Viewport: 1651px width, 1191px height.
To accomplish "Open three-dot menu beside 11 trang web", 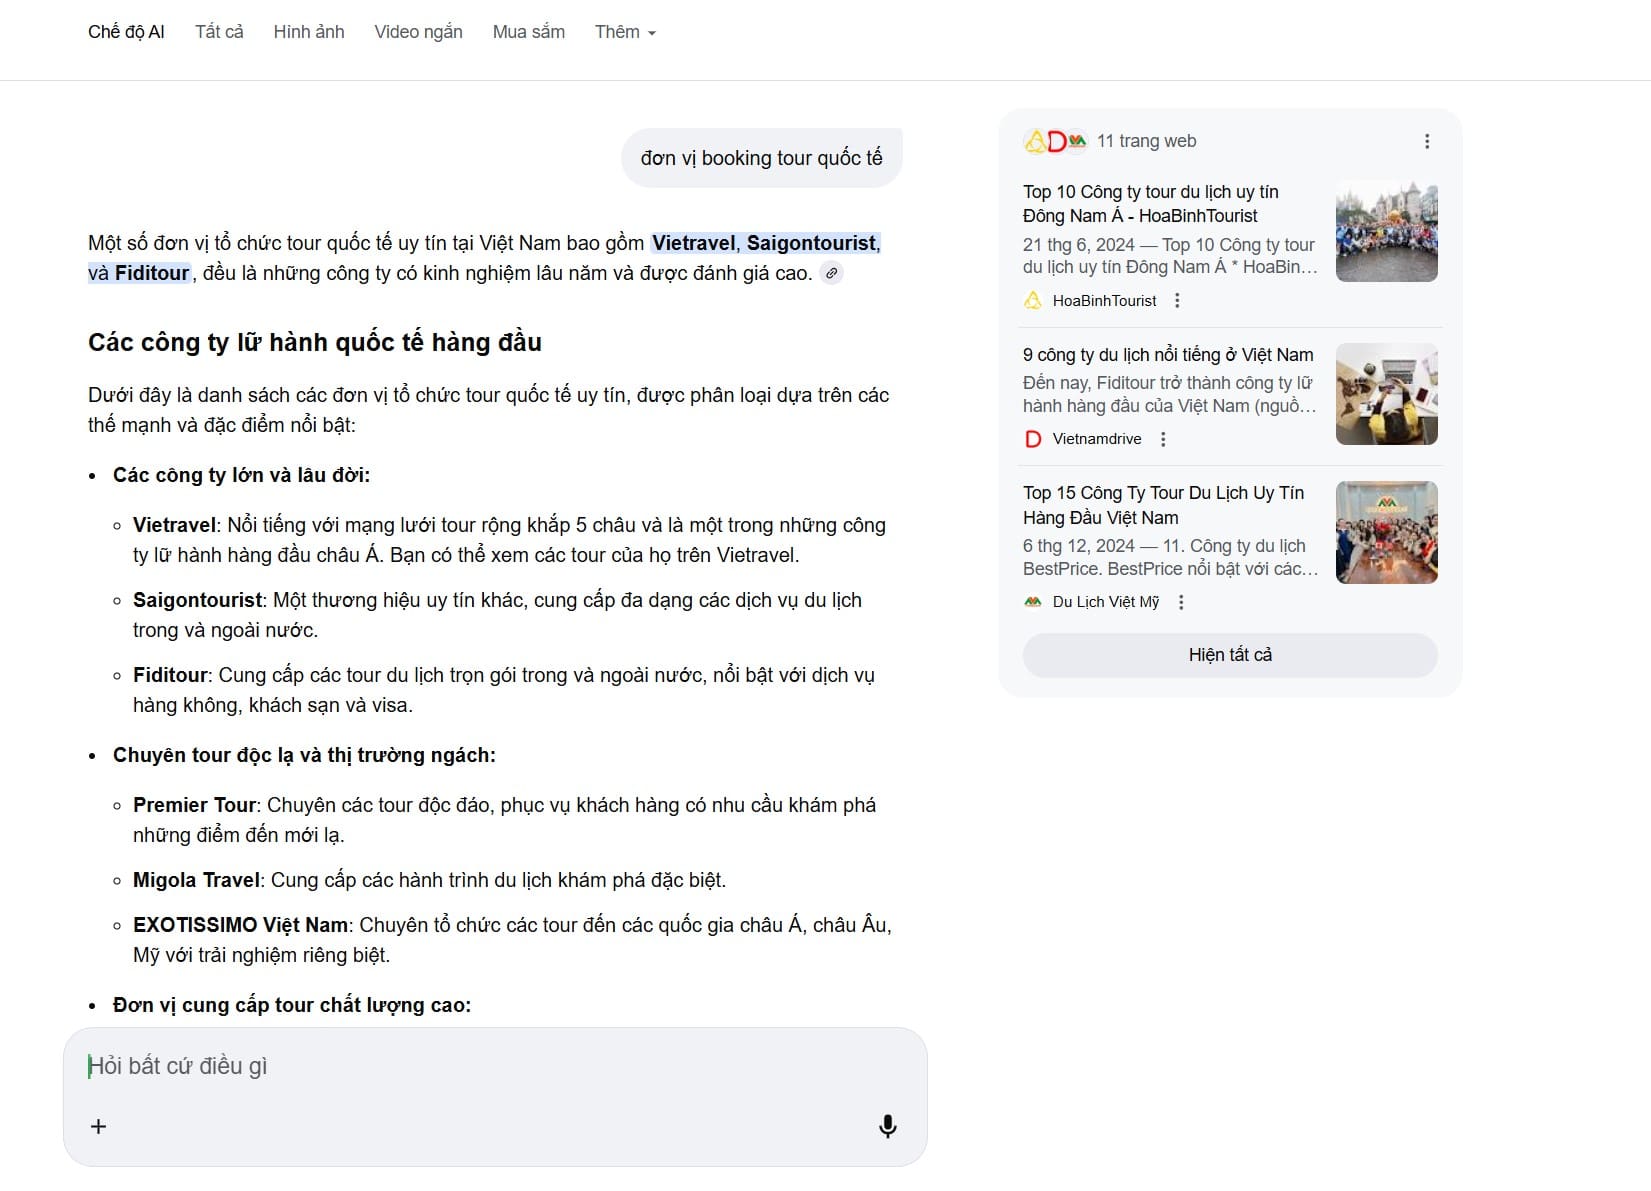I will click(1427, 142).
